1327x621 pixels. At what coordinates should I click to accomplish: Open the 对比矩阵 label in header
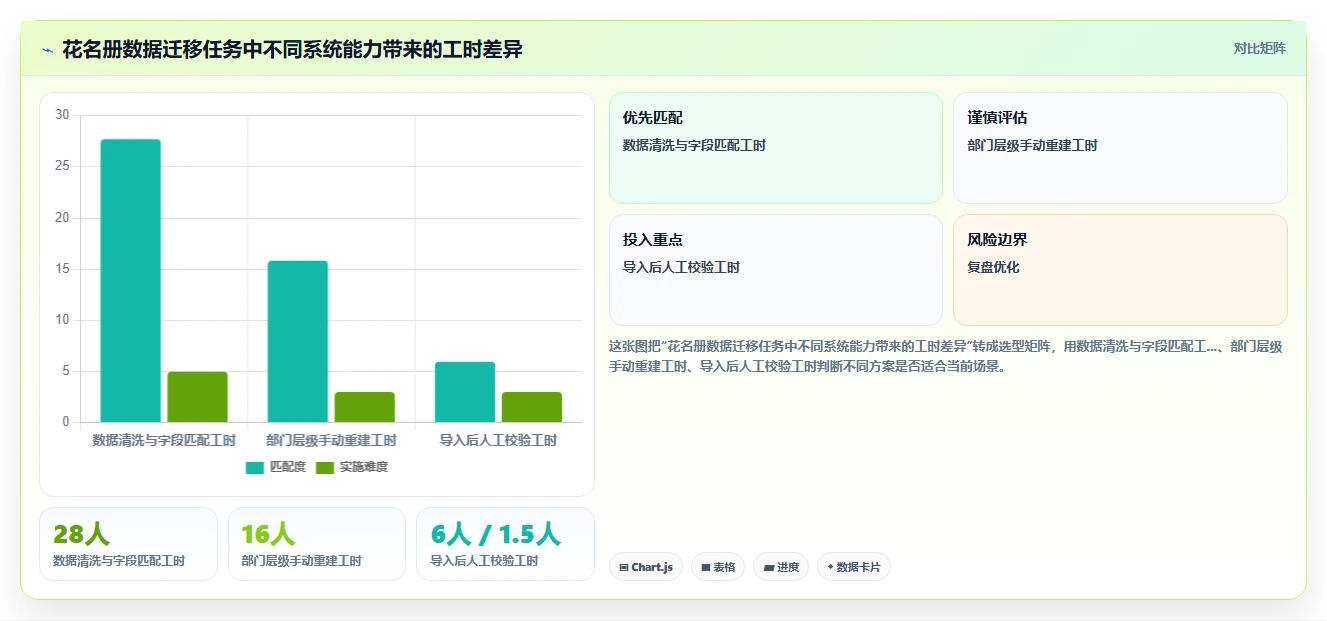click(x=1259, y=48)
